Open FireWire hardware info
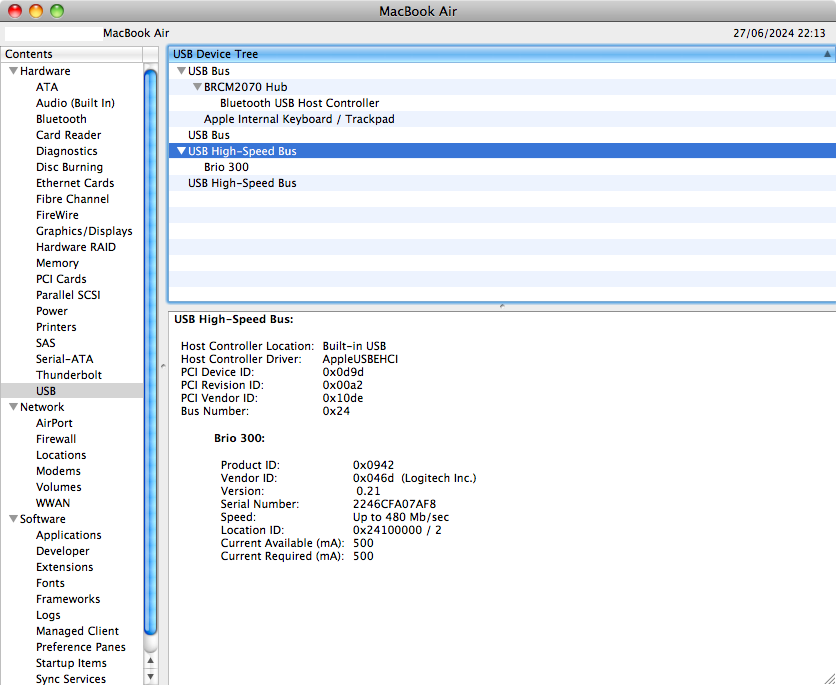Screen dimensions: 836x685 pyautogui.click(x=57, y=215)
